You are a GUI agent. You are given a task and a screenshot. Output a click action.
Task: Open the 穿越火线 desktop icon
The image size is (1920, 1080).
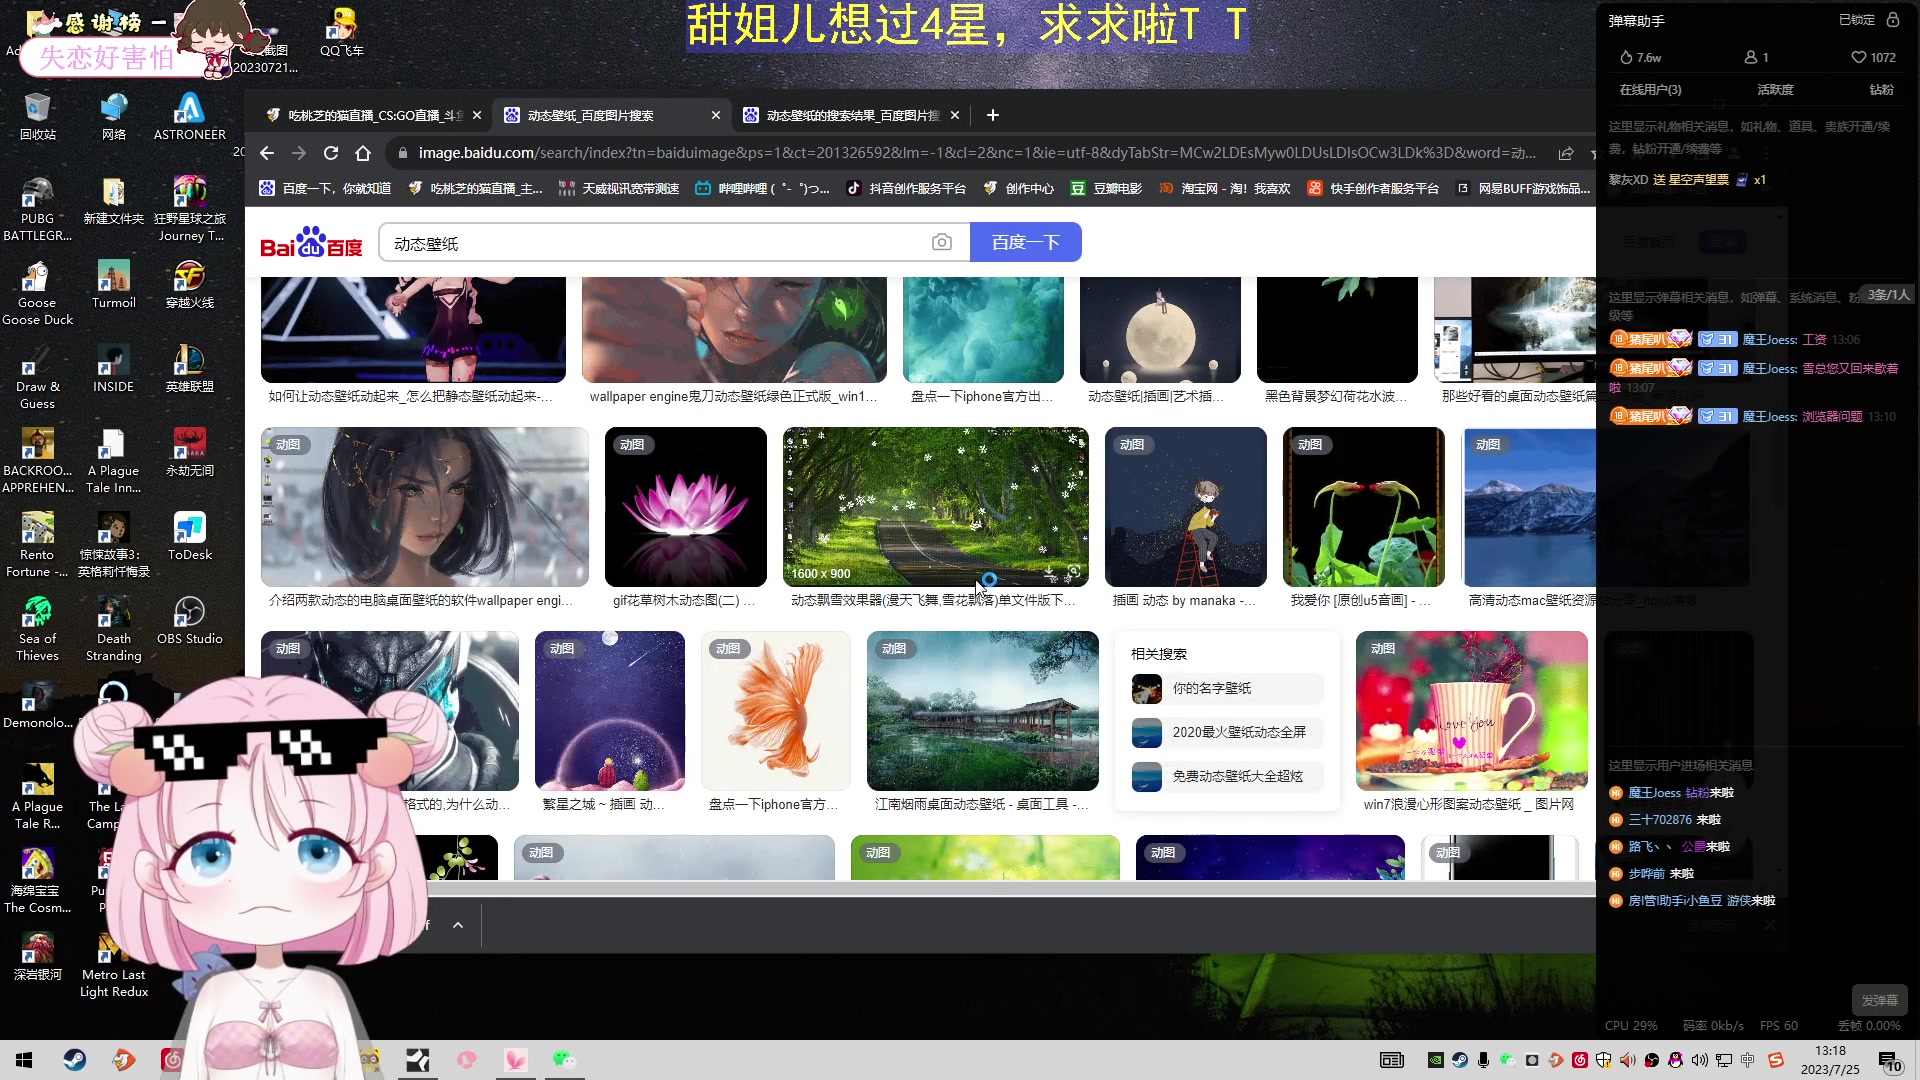189,285
